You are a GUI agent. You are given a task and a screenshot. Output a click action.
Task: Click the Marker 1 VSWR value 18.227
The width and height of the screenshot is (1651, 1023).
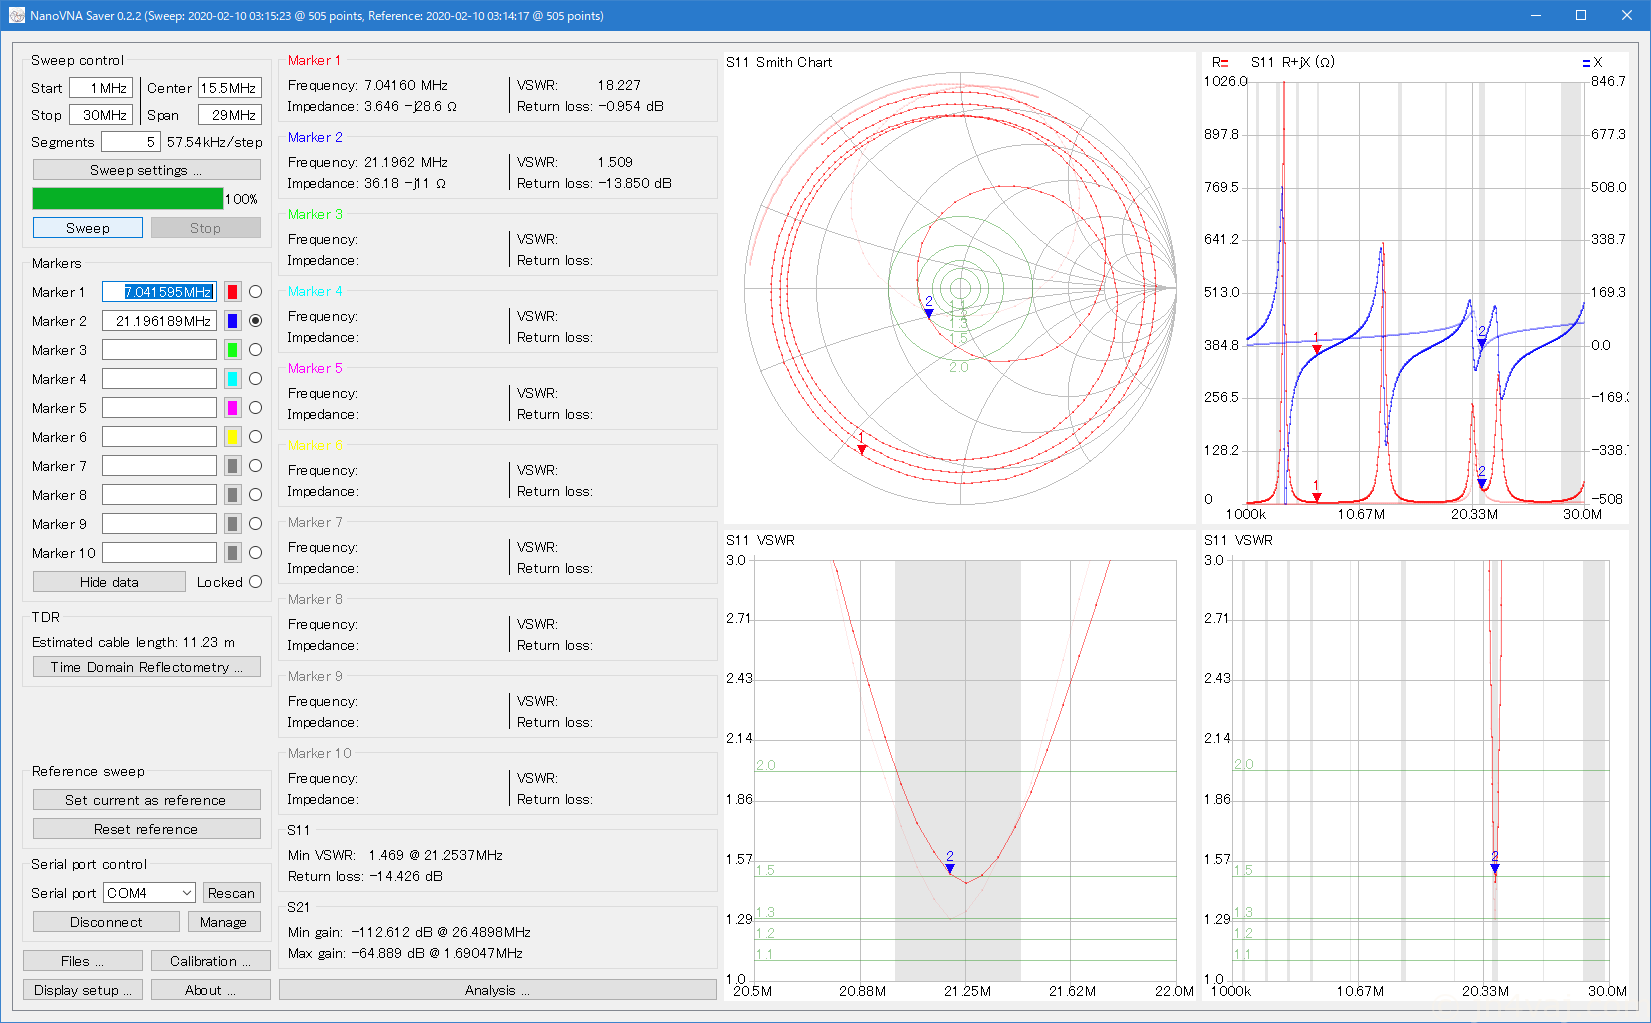coord(619,85)
